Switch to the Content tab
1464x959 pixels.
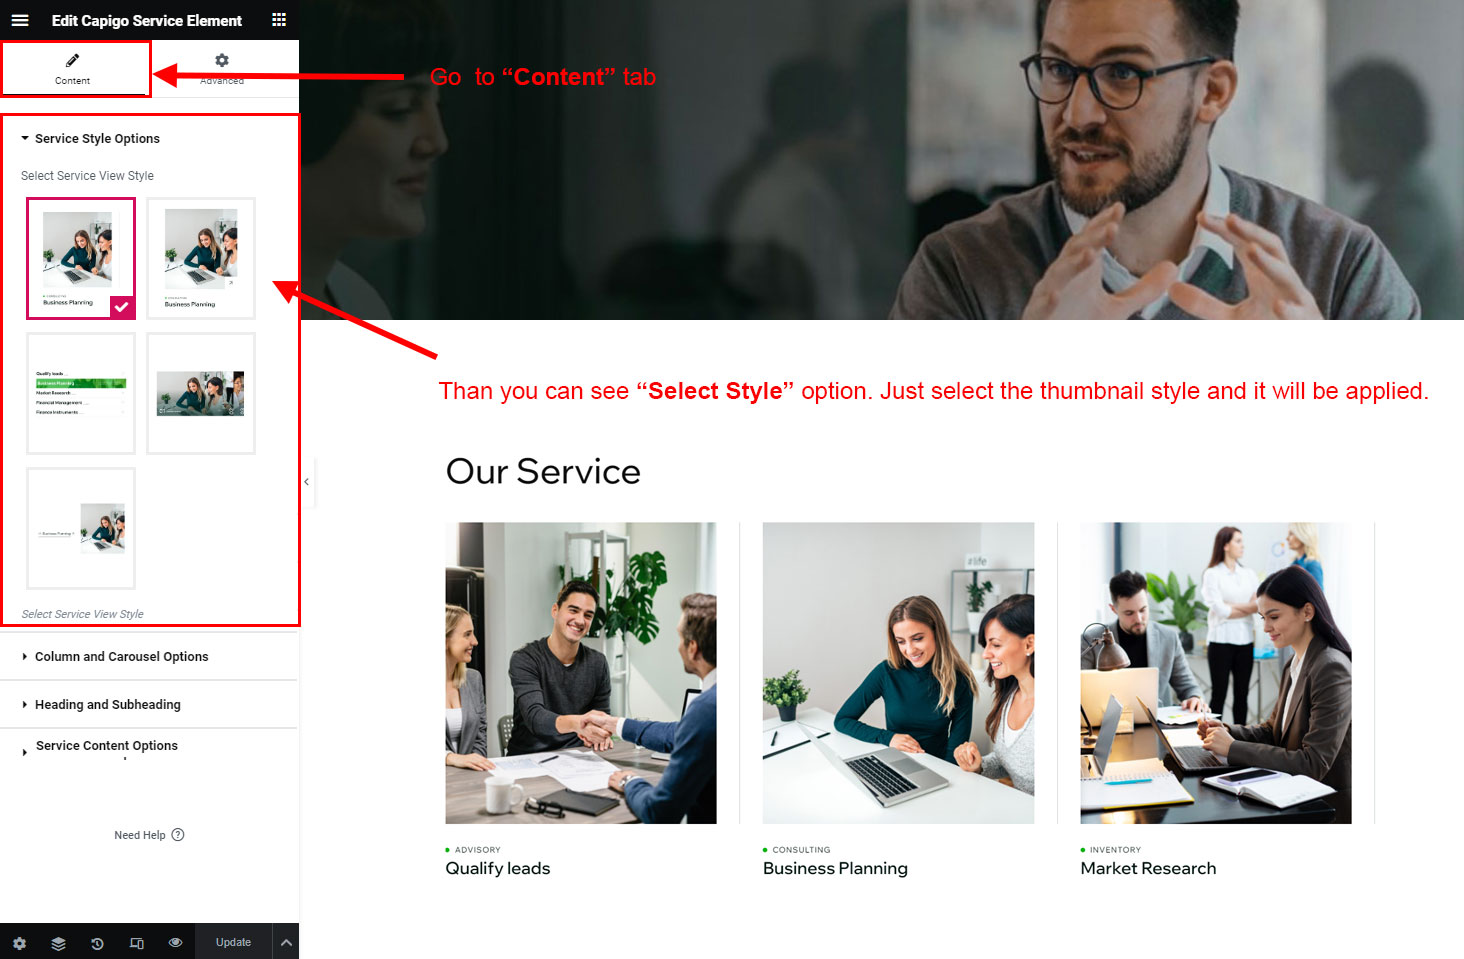[73, 69]
